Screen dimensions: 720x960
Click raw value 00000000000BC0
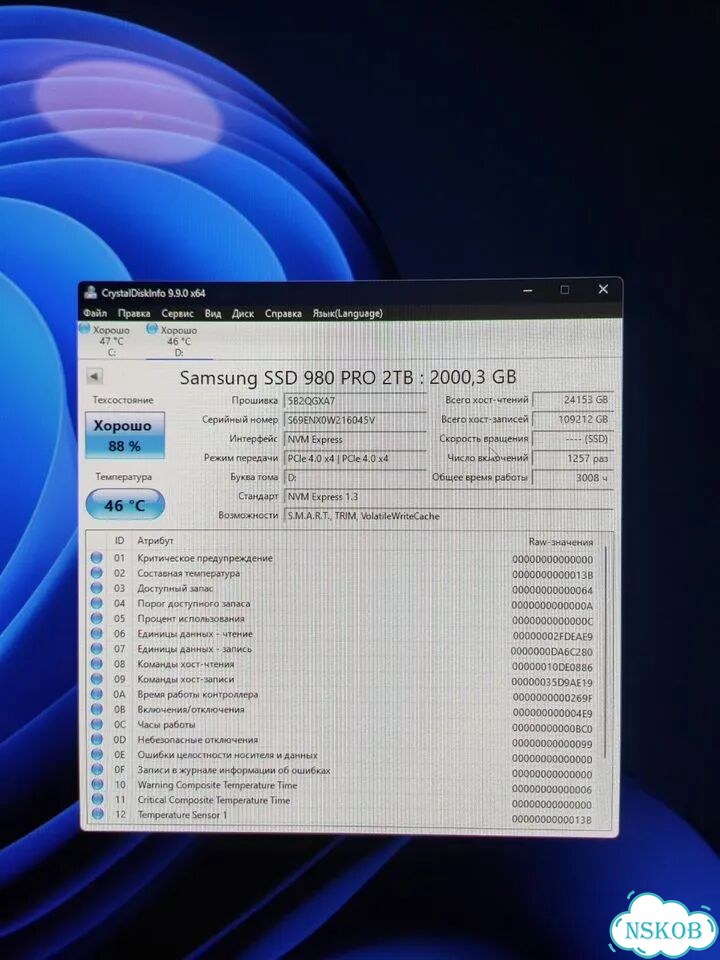[552, 728]
